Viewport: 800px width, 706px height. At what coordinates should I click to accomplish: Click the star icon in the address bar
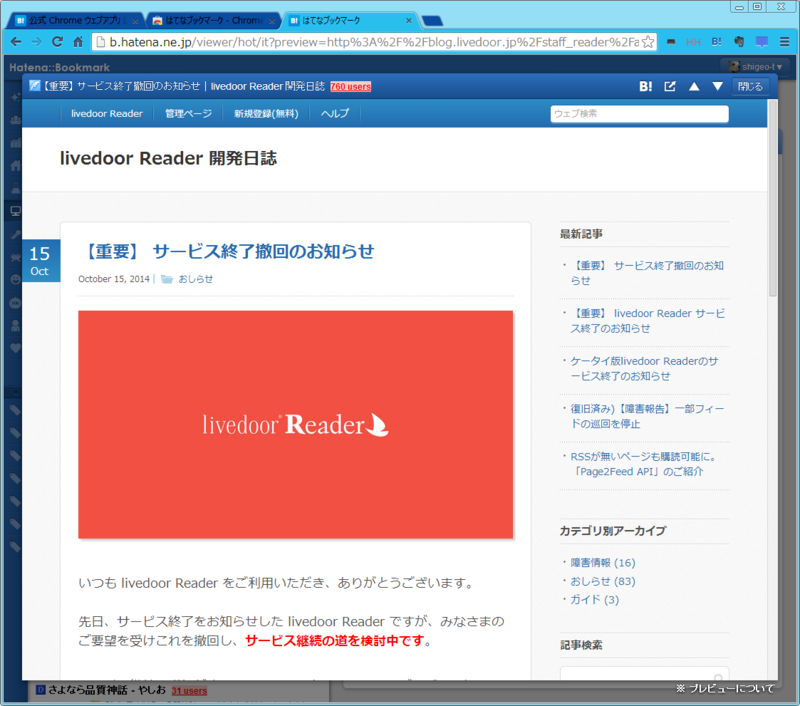648,41
